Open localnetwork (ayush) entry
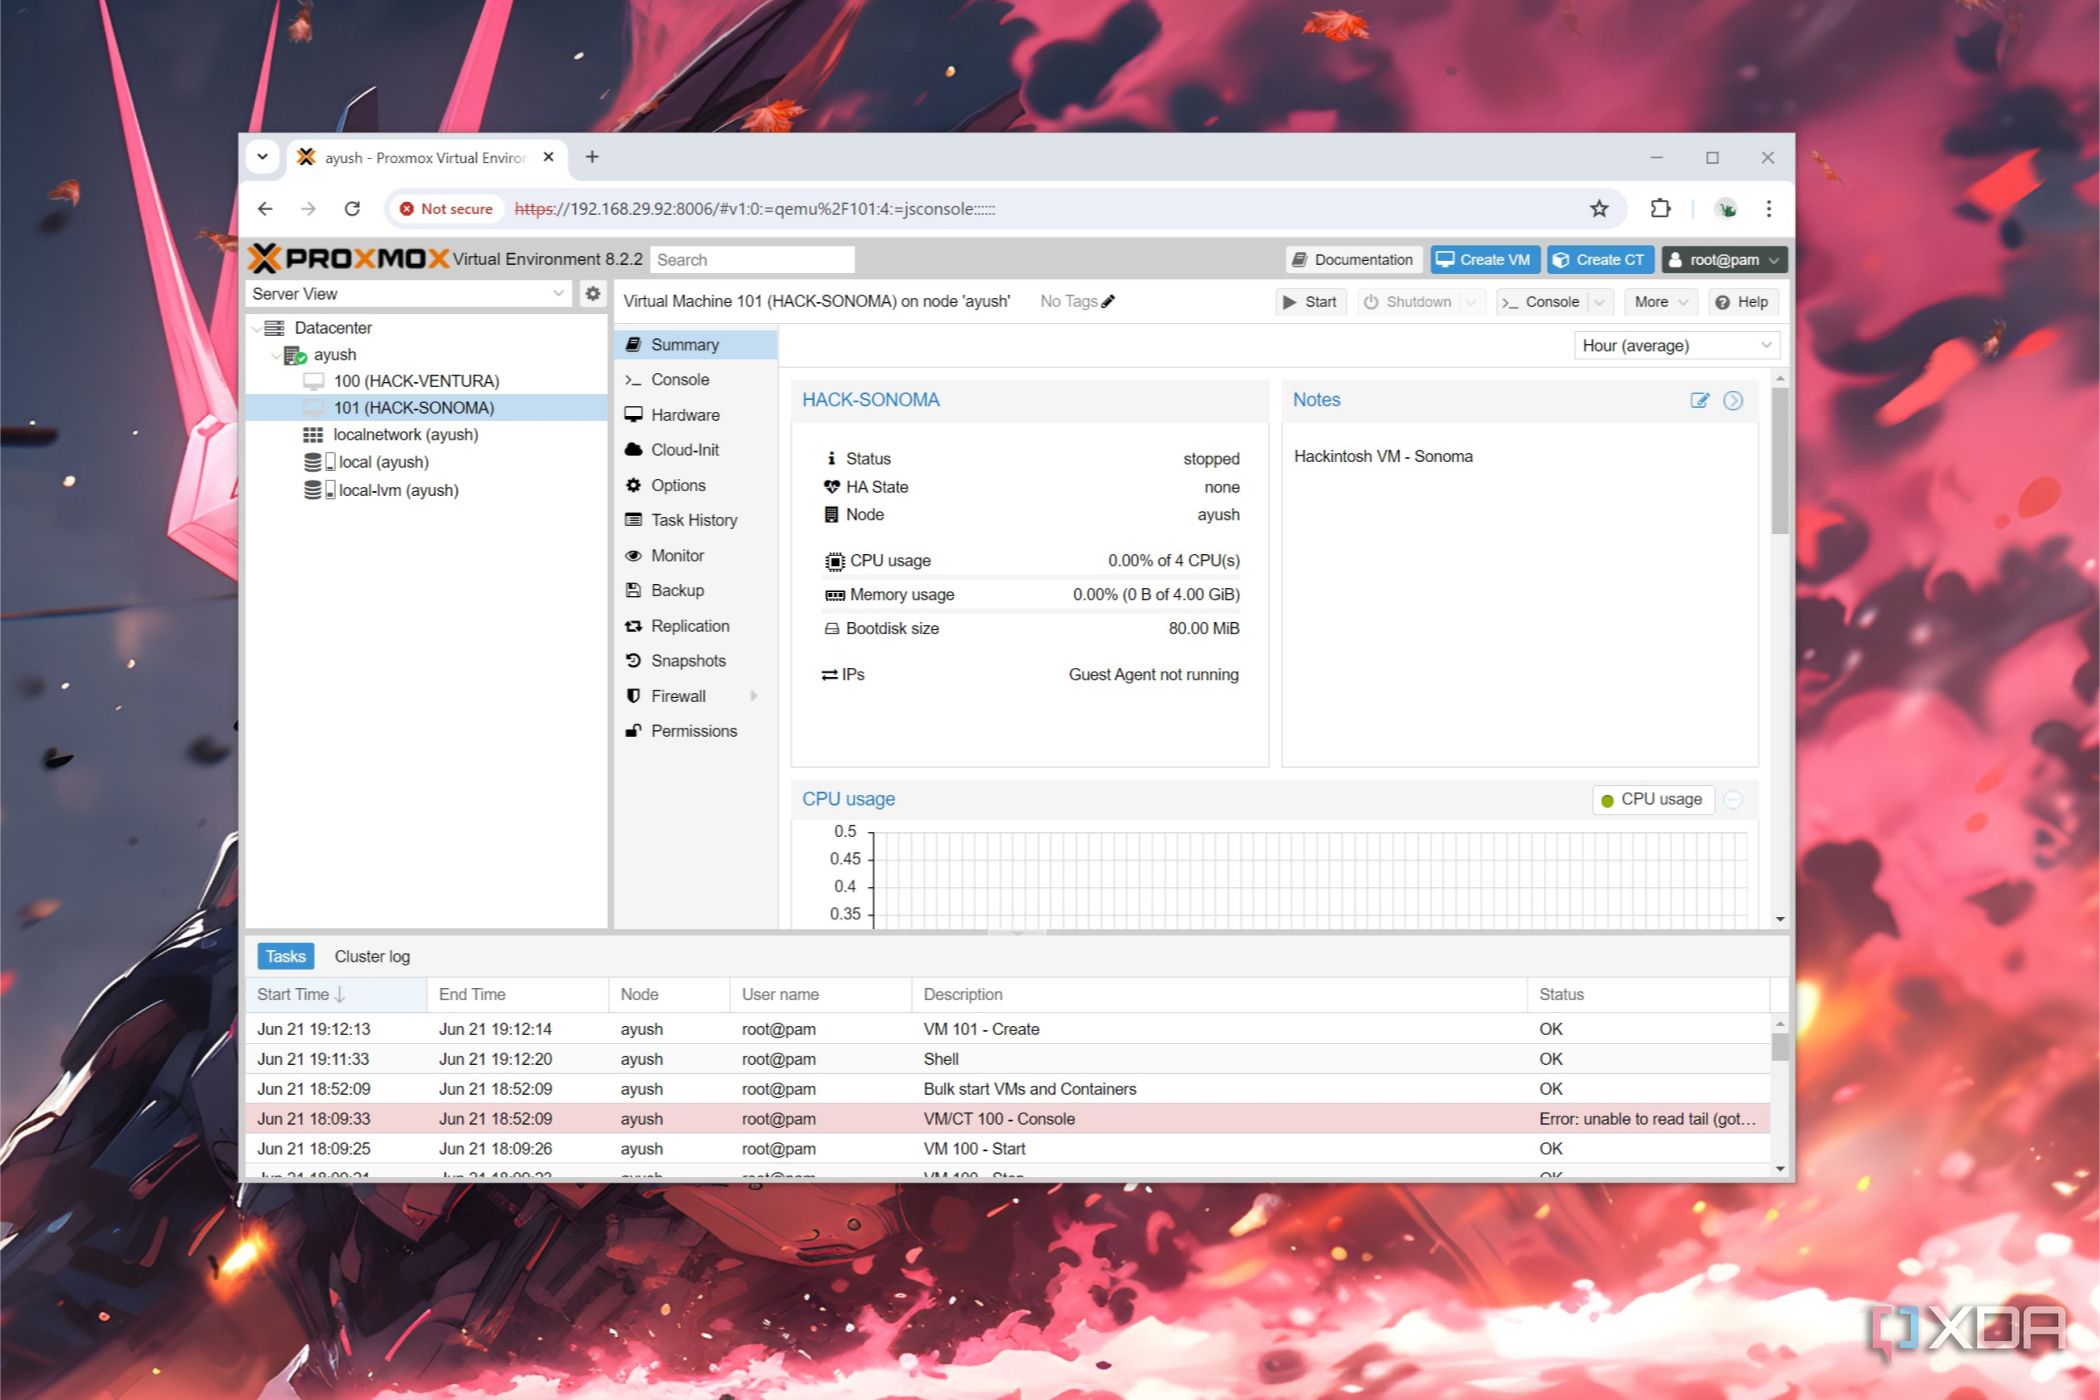The height and width of the screenshot is (1400, 2100). coord(405,434)
